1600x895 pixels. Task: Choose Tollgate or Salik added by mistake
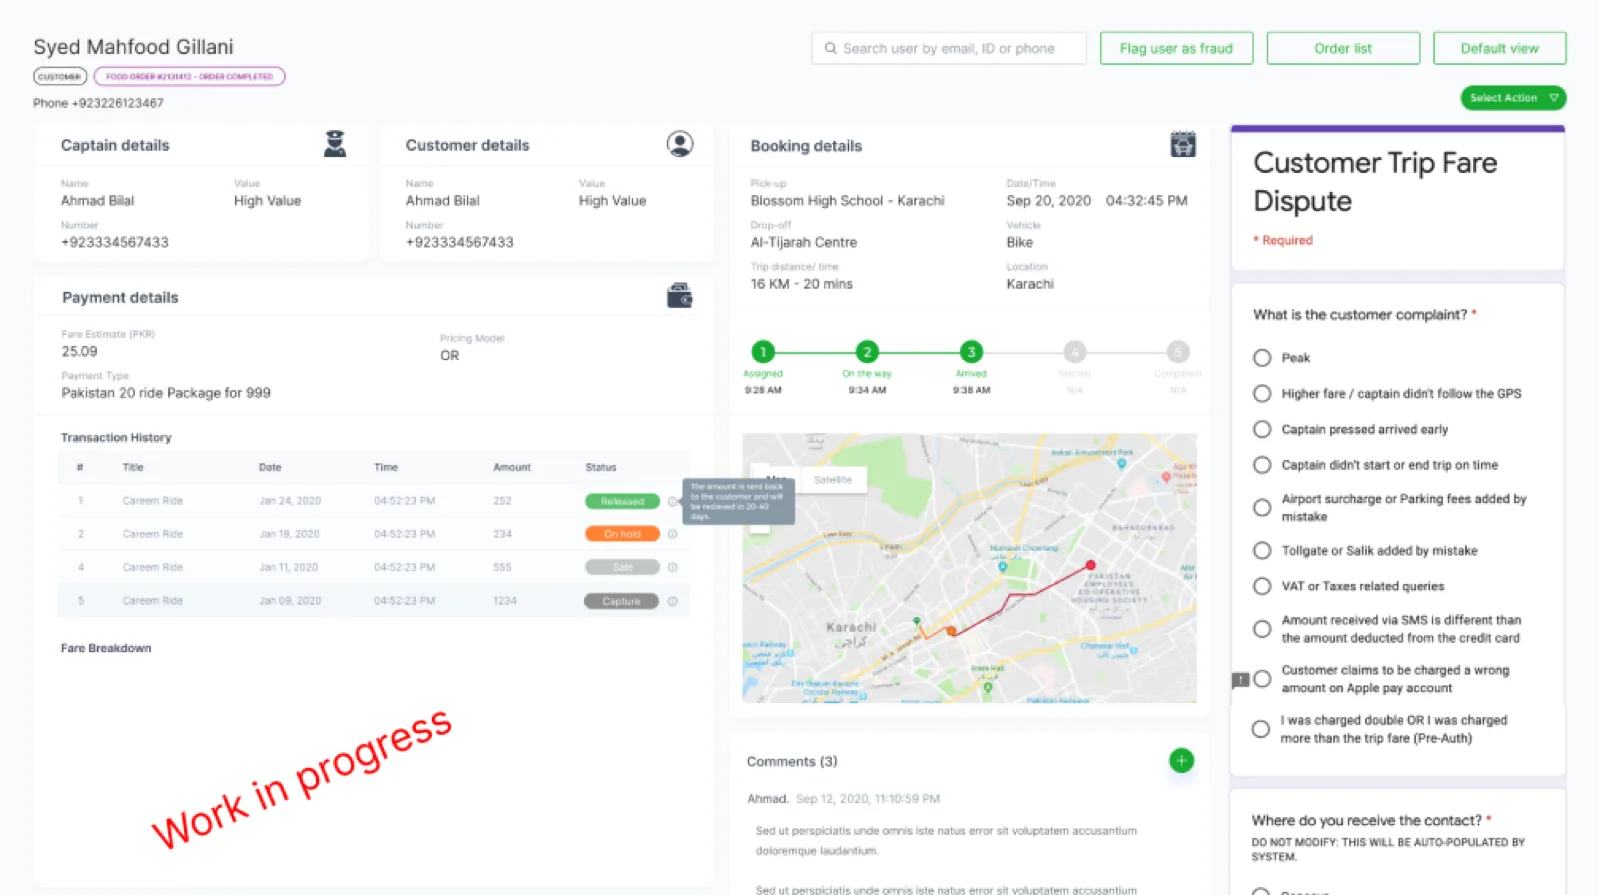(x=1262, y=551)
